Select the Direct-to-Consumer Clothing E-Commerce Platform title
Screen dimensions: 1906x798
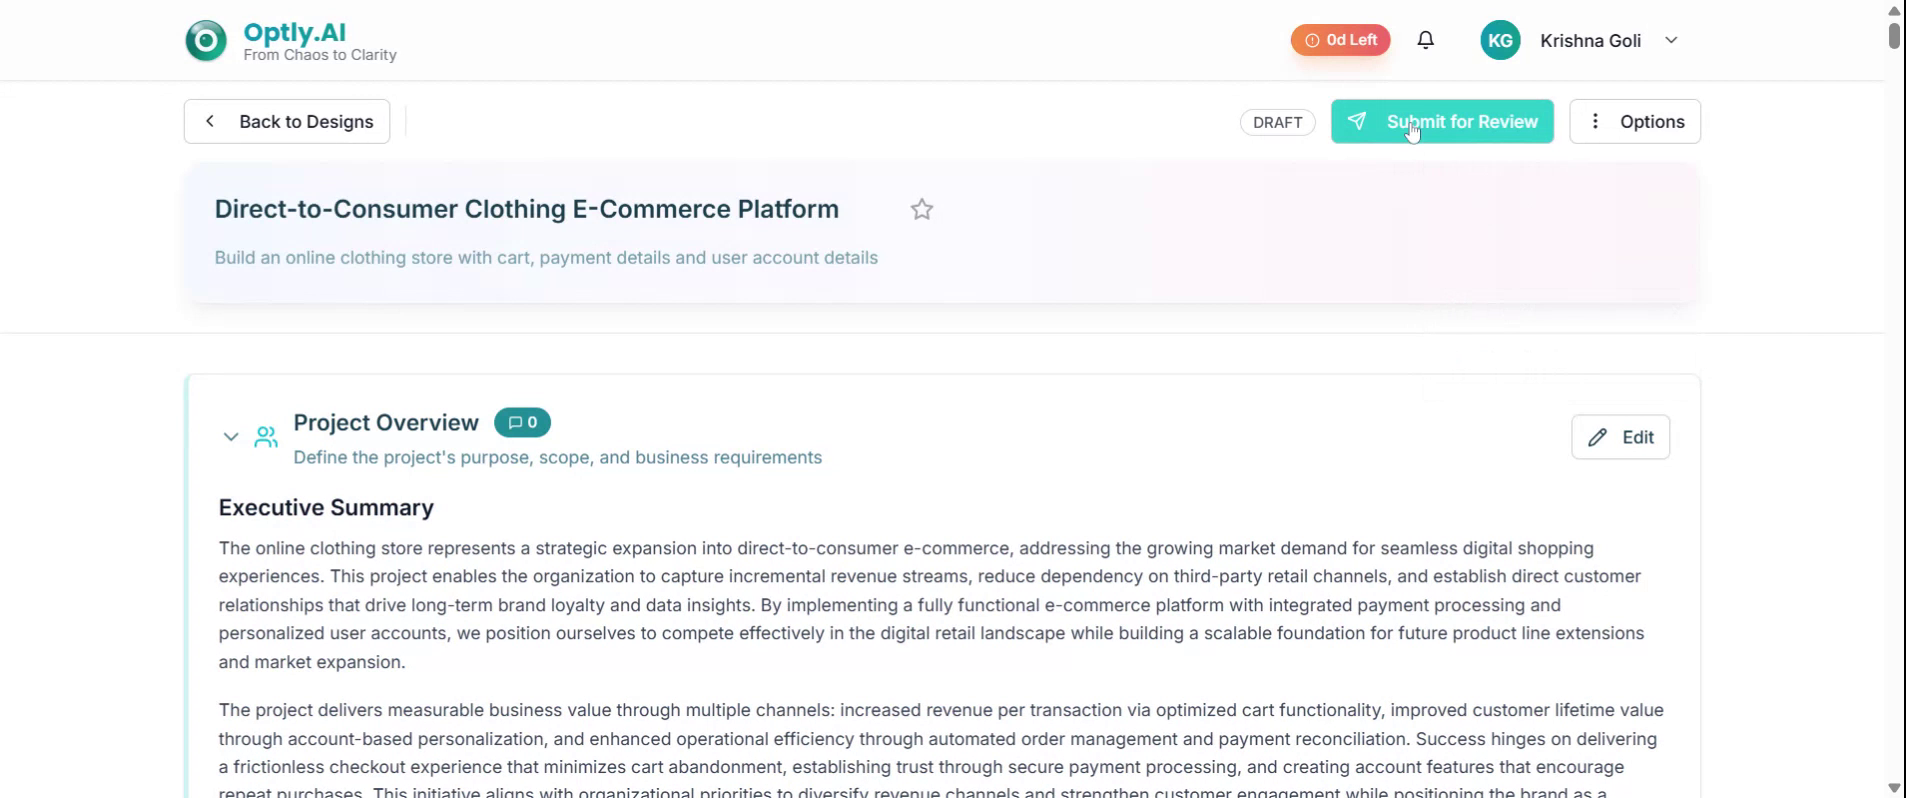(526, 209)
